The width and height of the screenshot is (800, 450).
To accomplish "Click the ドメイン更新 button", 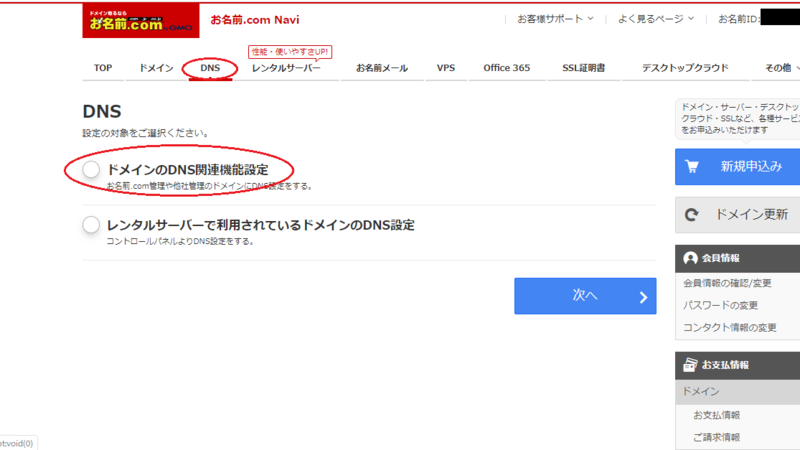I will click(737, 215).
